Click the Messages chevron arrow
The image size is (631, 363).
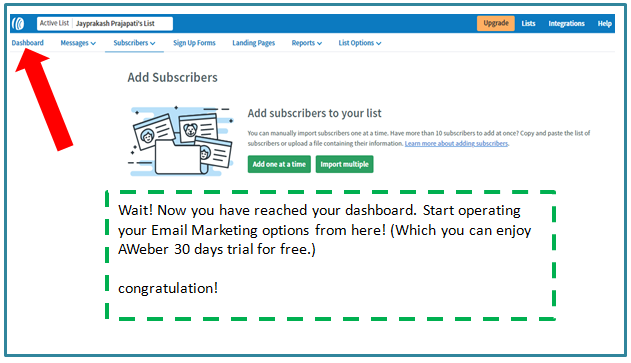(93, 43)
